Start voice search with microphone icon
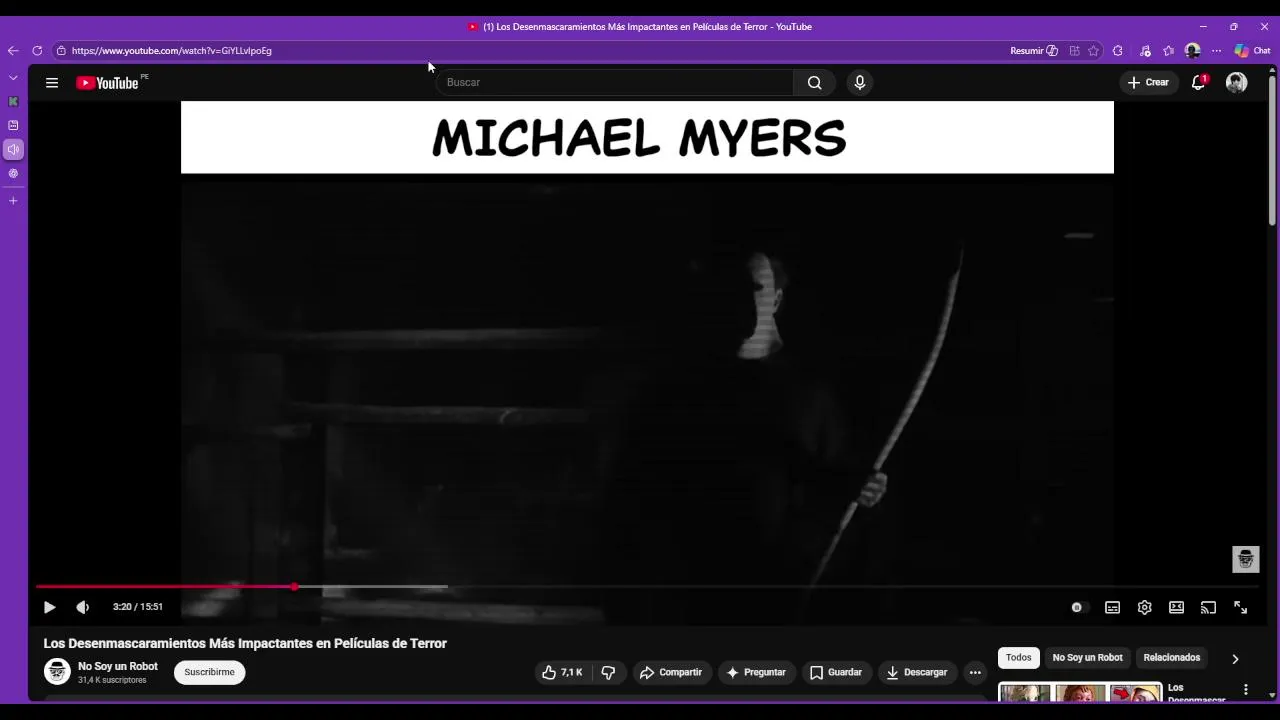The height and width of the screenshot is (720, 1280). pos(859,83)
